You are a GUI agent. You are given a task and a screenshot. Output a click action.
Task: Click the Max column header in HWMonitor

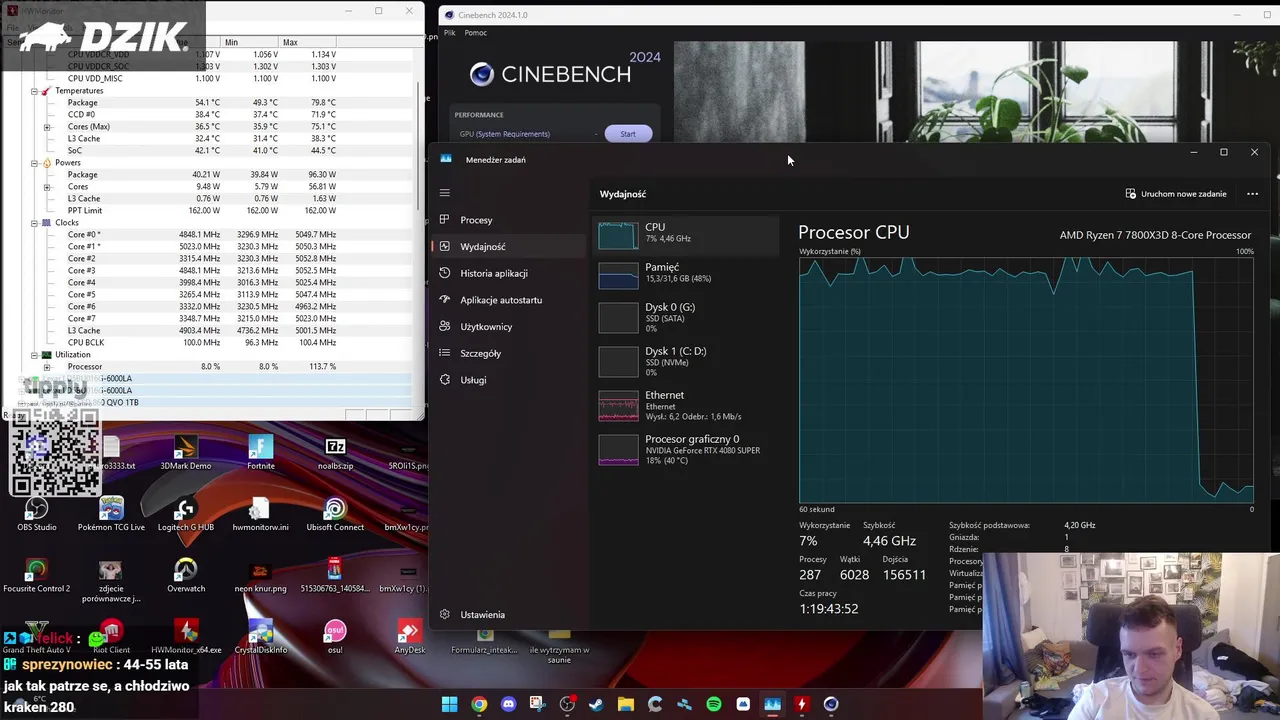tap(310, 42)
